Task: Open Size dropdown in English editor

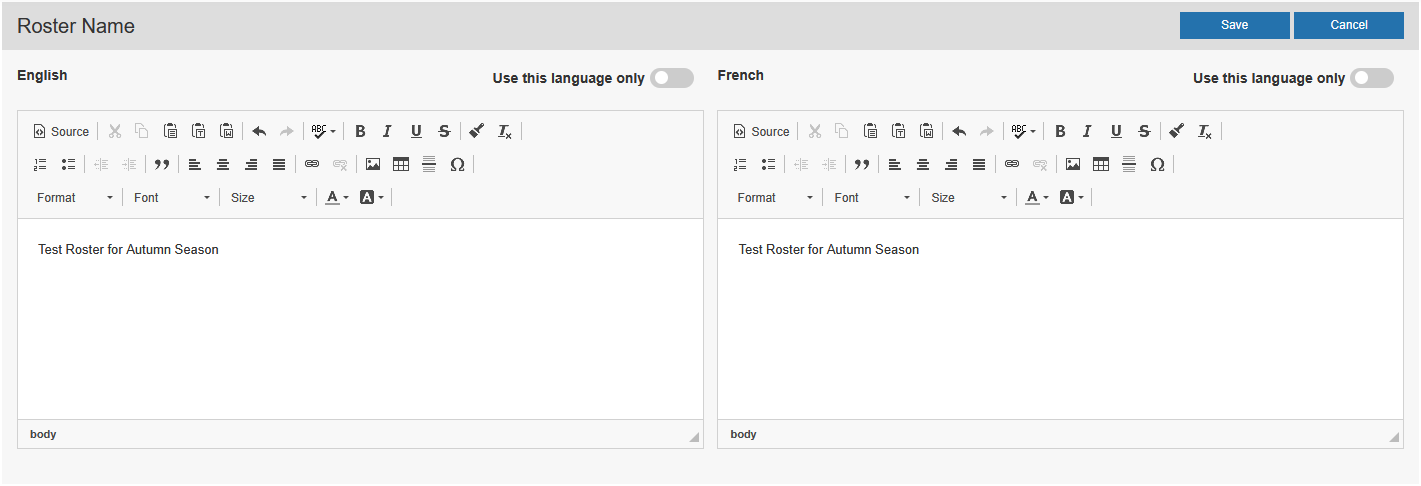Action: 268,198
